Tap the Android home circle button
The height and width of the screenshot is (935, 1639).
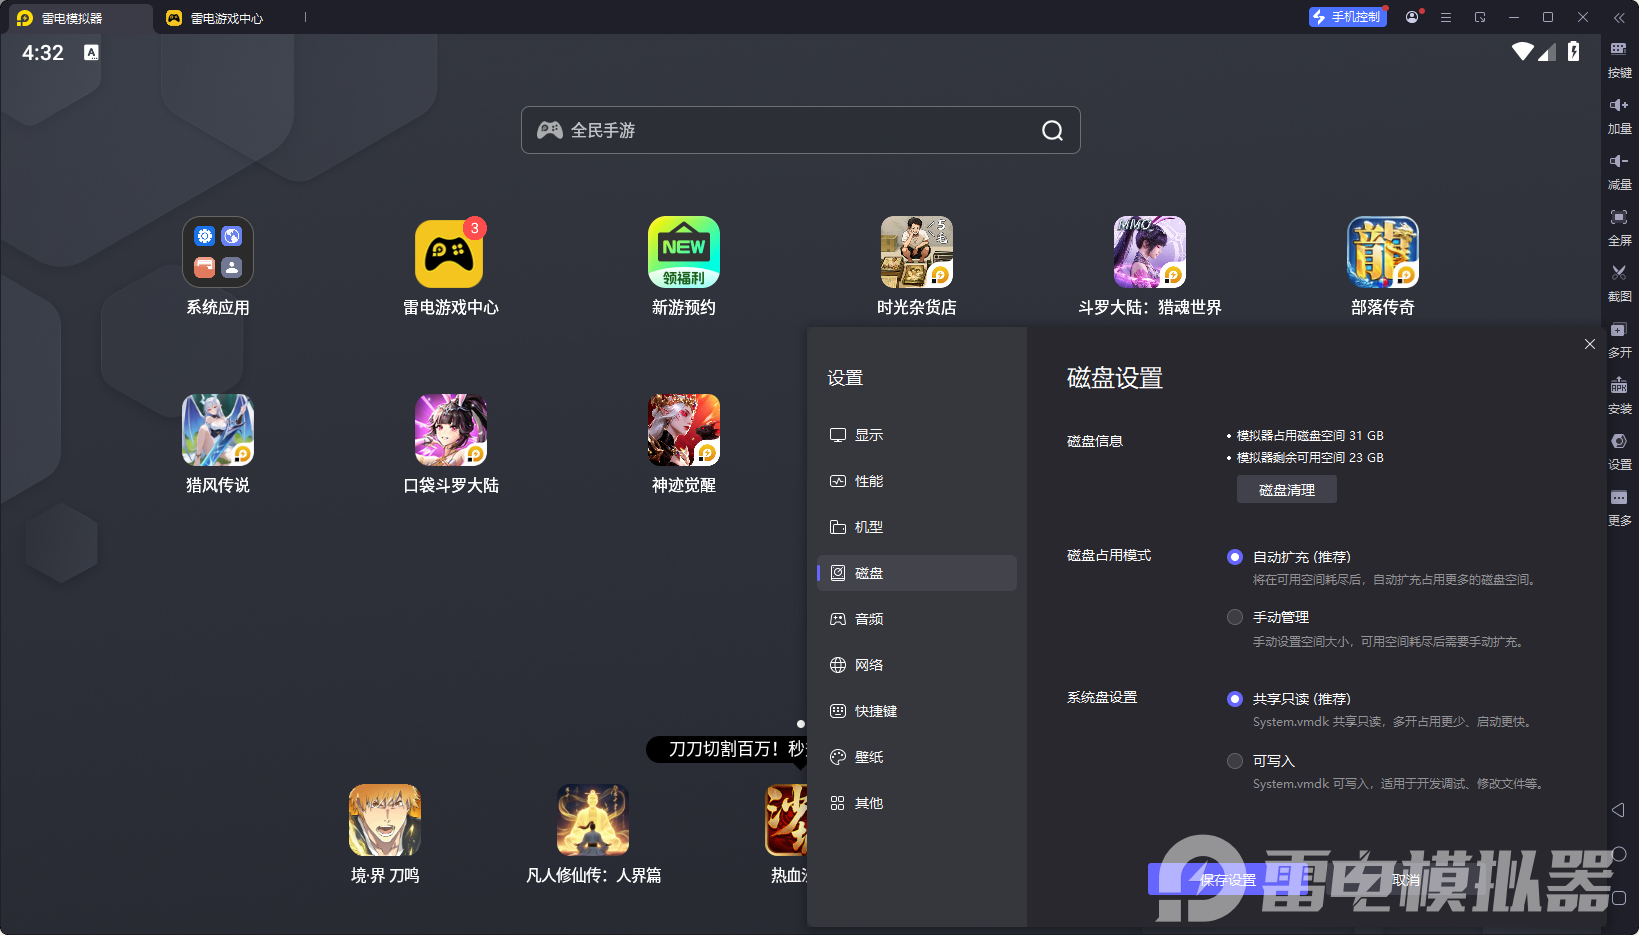pos(1619,854)
